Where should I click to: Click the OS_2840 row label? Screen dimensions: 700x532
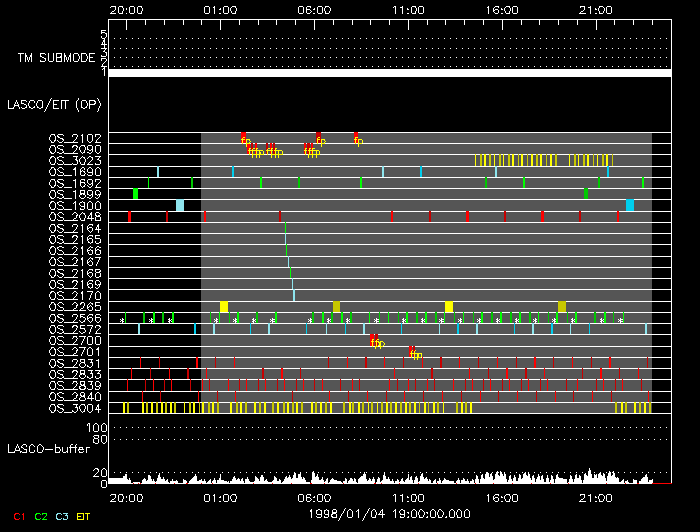[x=75, y=397]
